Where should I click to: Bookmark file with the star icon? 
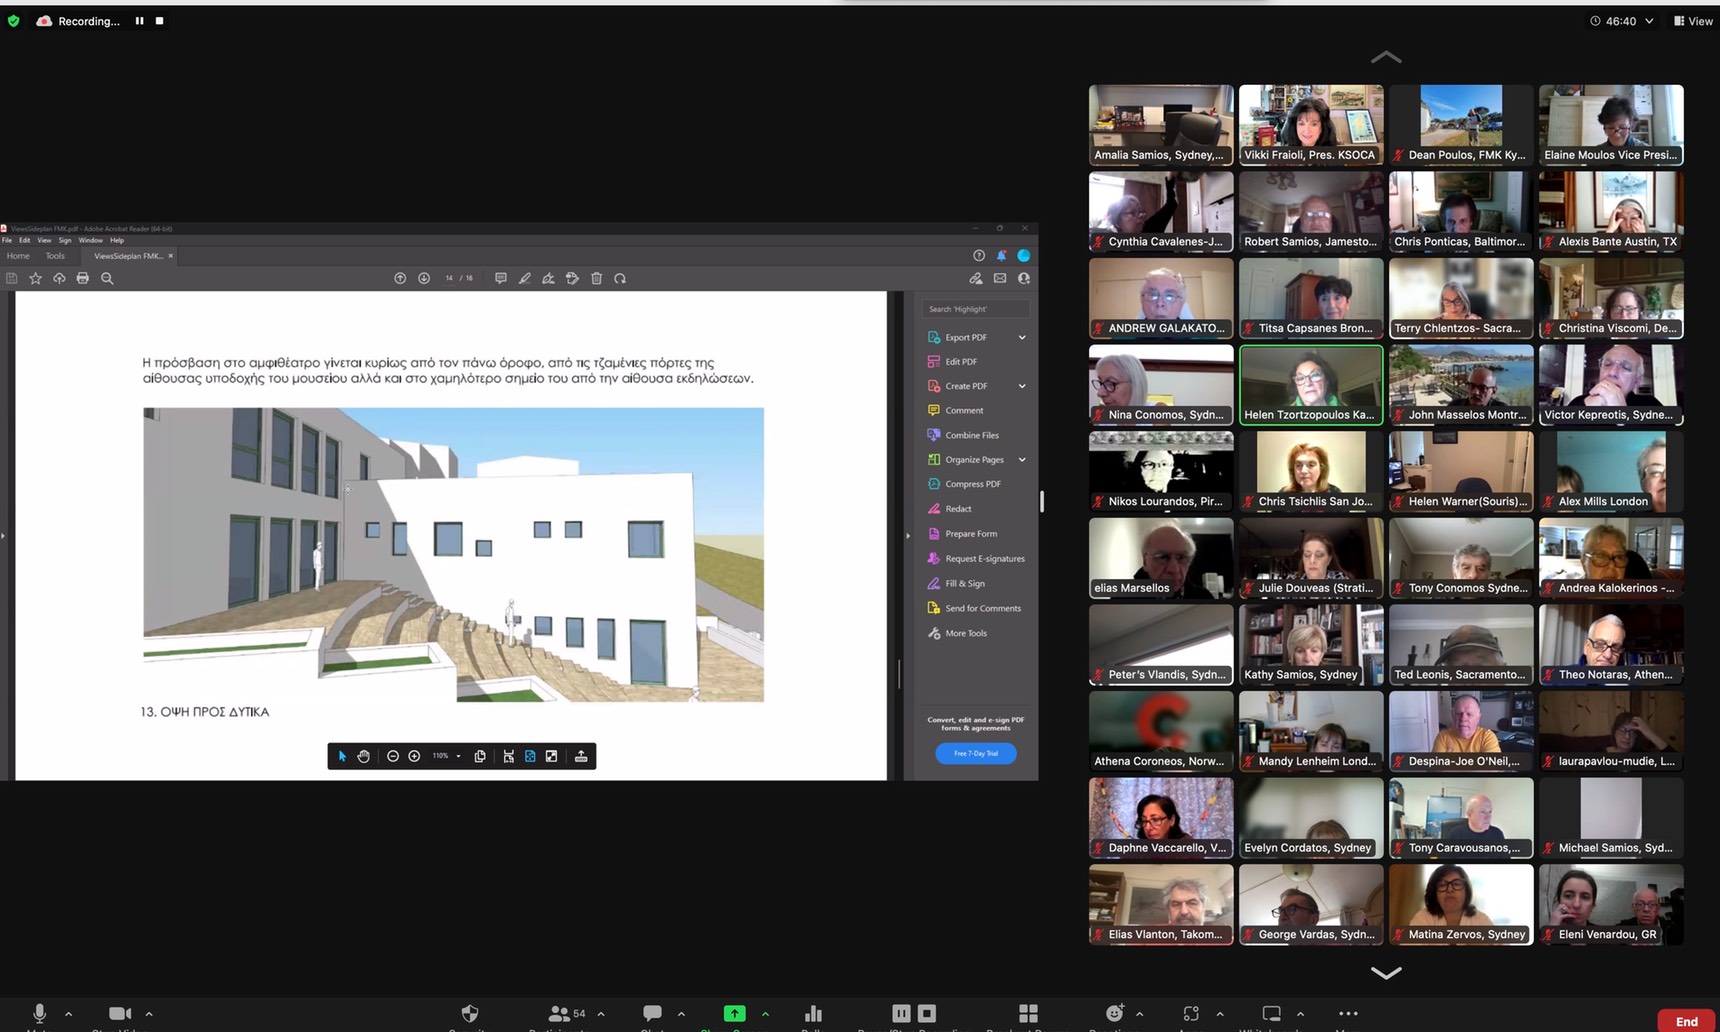tap(36, 279)
